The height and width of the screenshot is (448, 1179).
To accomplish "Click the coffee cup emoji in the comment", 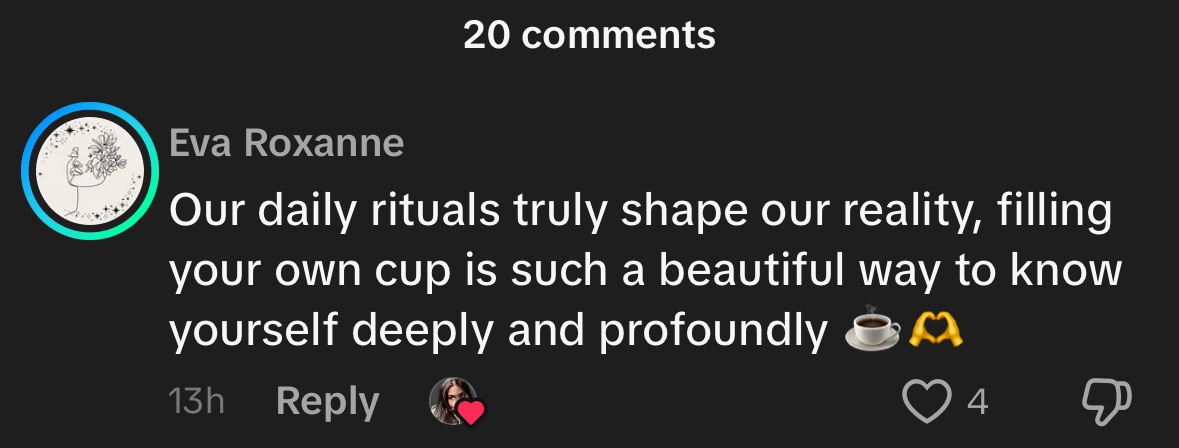I will 872,332.
